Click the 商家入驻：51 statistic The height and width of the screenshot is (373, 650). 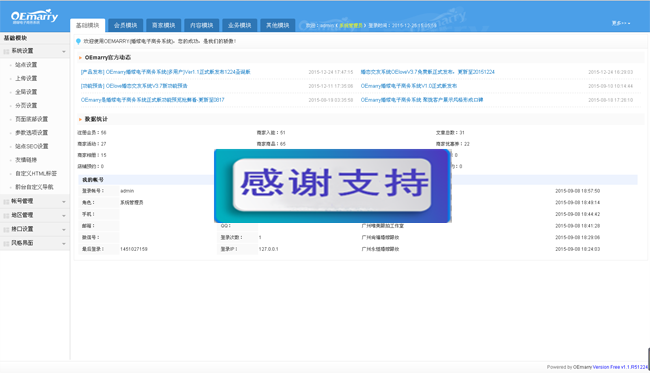[271, 133]
